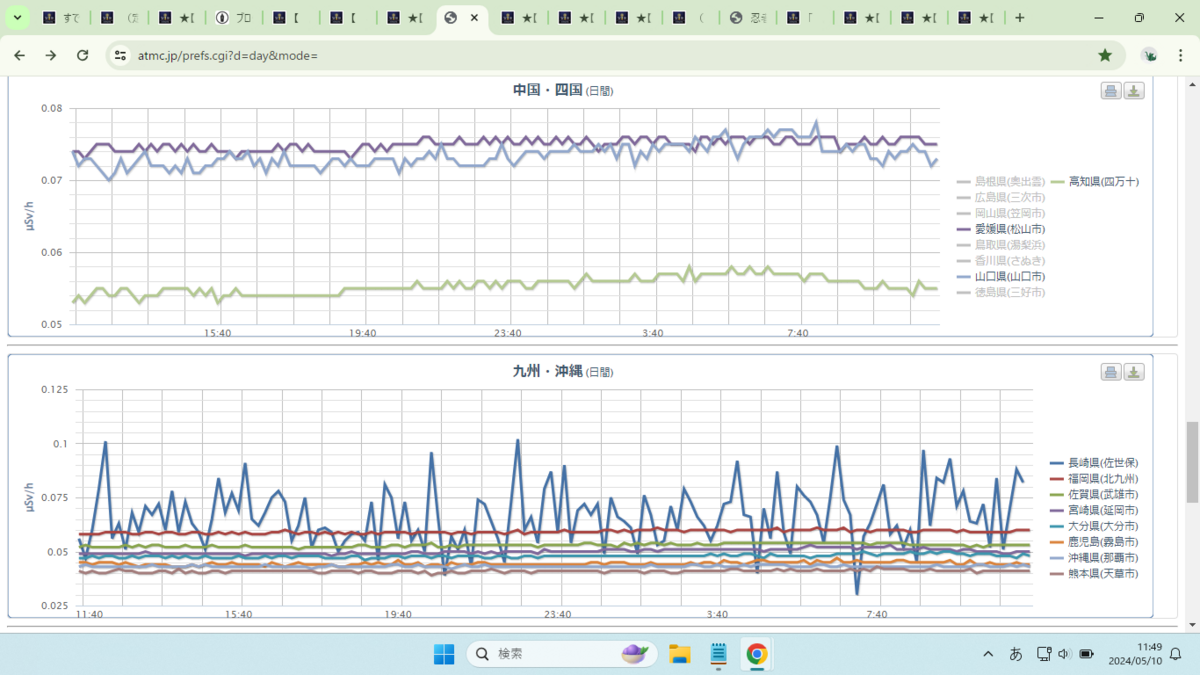Download the 九州・沖縄 chart
The width and height of the screenshot is (1200, 675).
point(1134,372)
